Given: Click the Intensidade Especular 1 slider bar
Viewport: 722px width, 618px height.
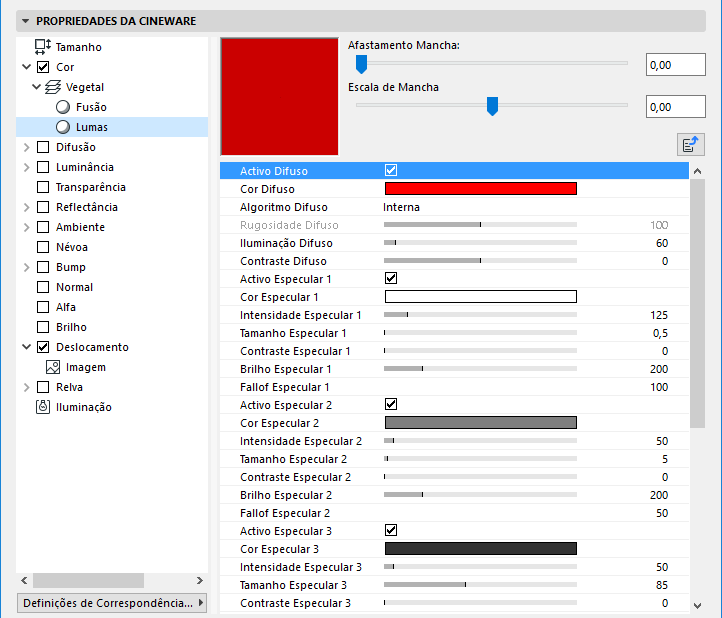Looking at the screenshot, I should click(x=480, y=315).
